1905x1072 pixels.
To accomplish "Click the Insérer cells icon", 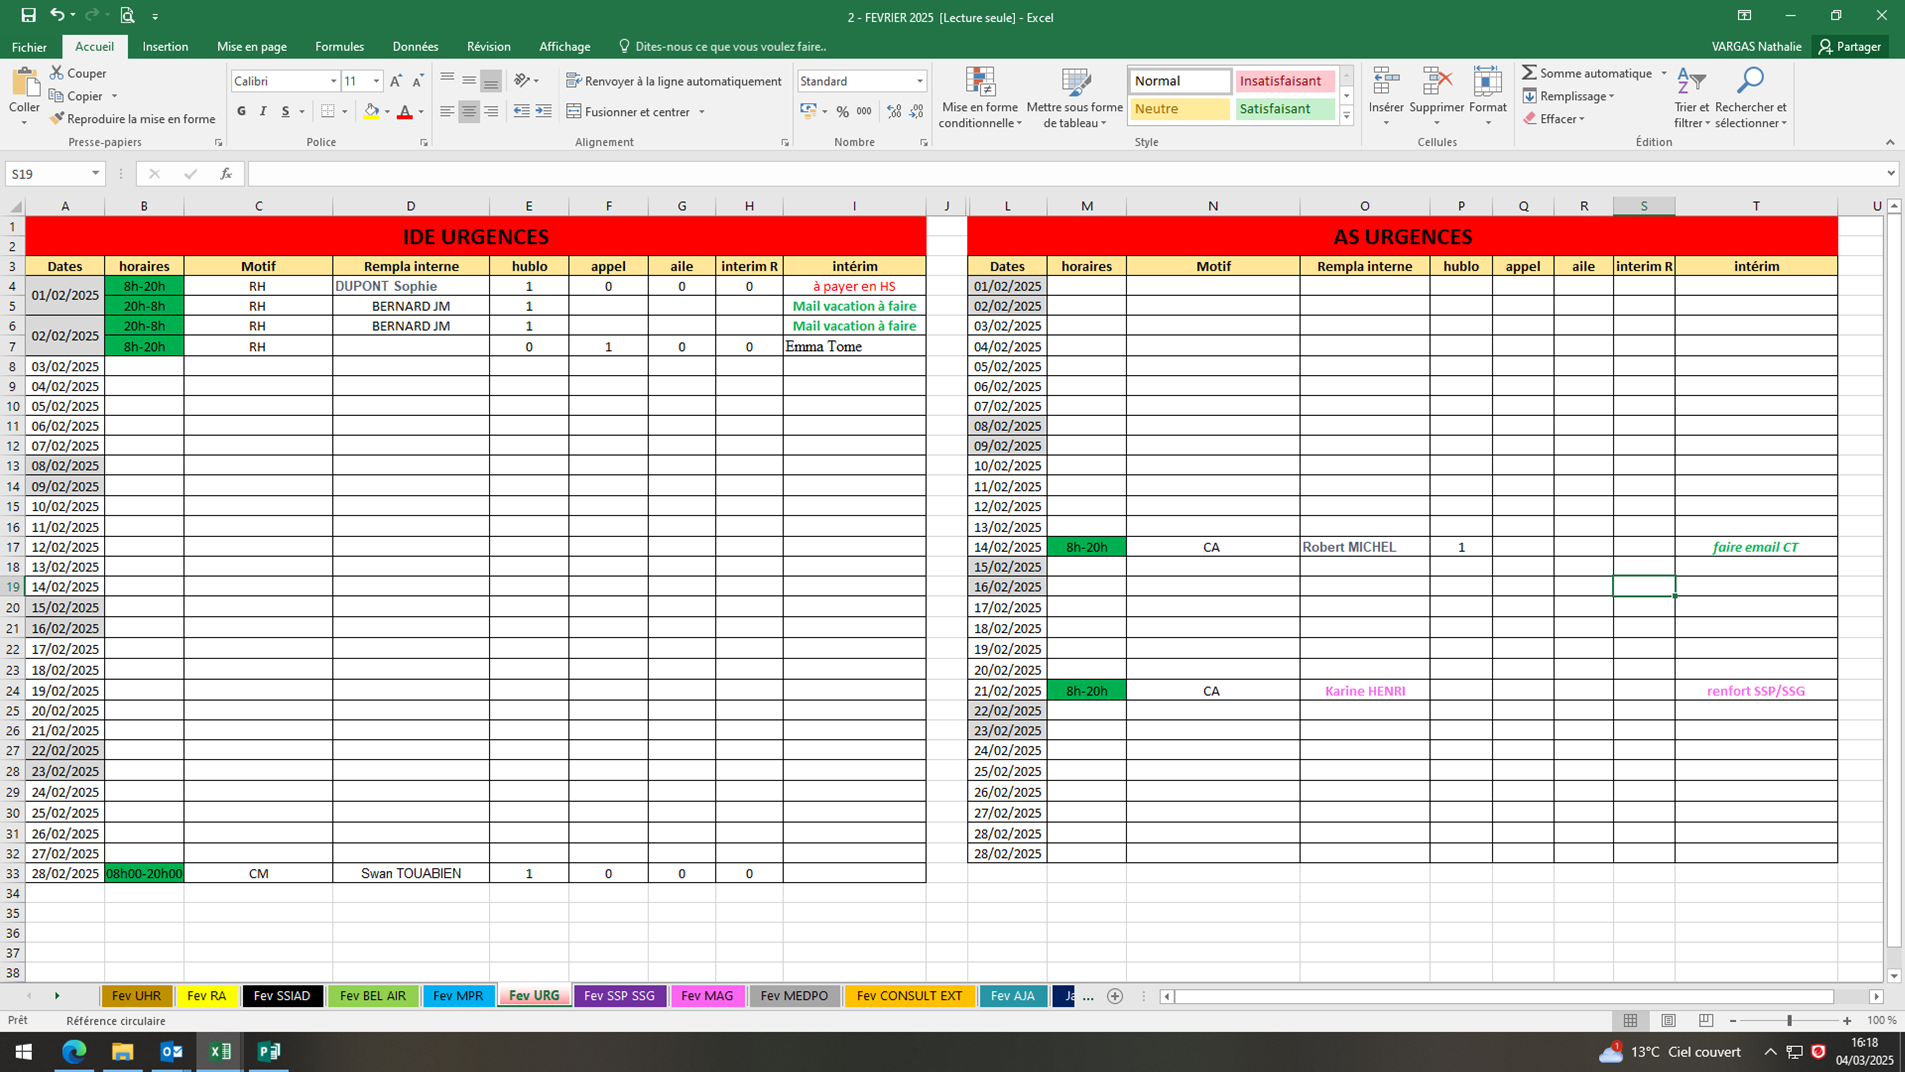I will pos(1386,82).
